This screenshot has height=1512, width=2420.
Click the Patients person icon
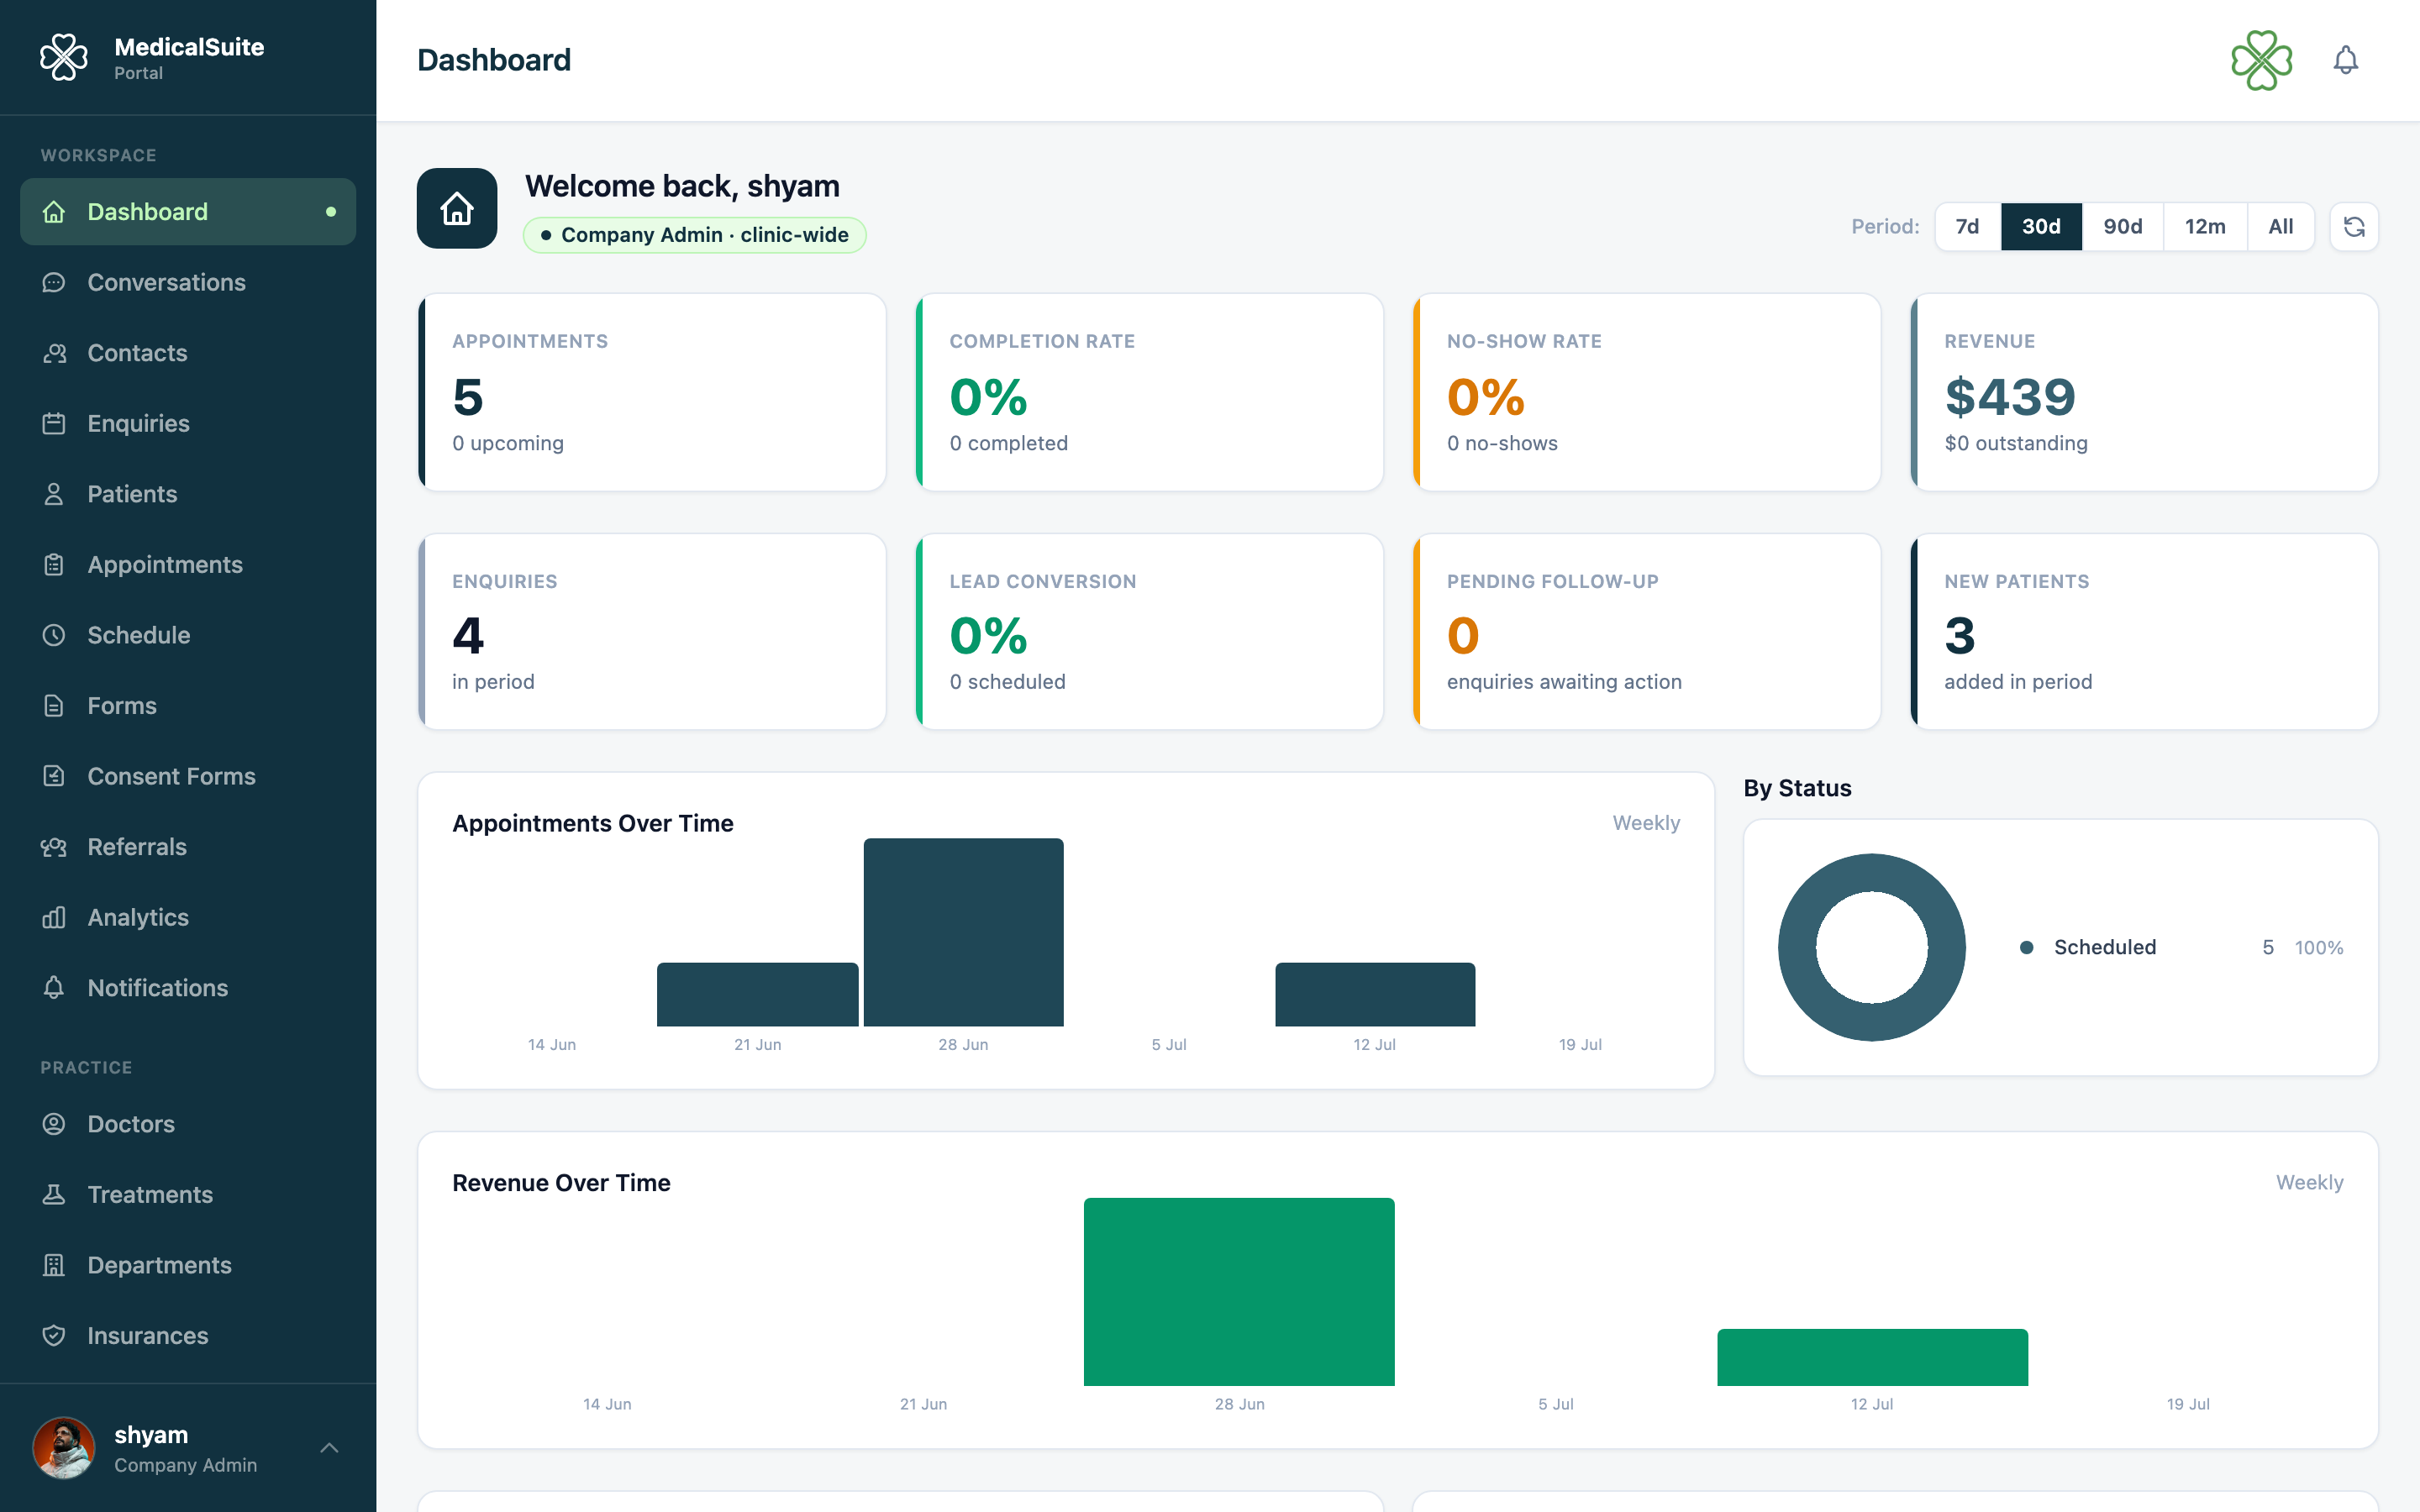click(54, 494)
